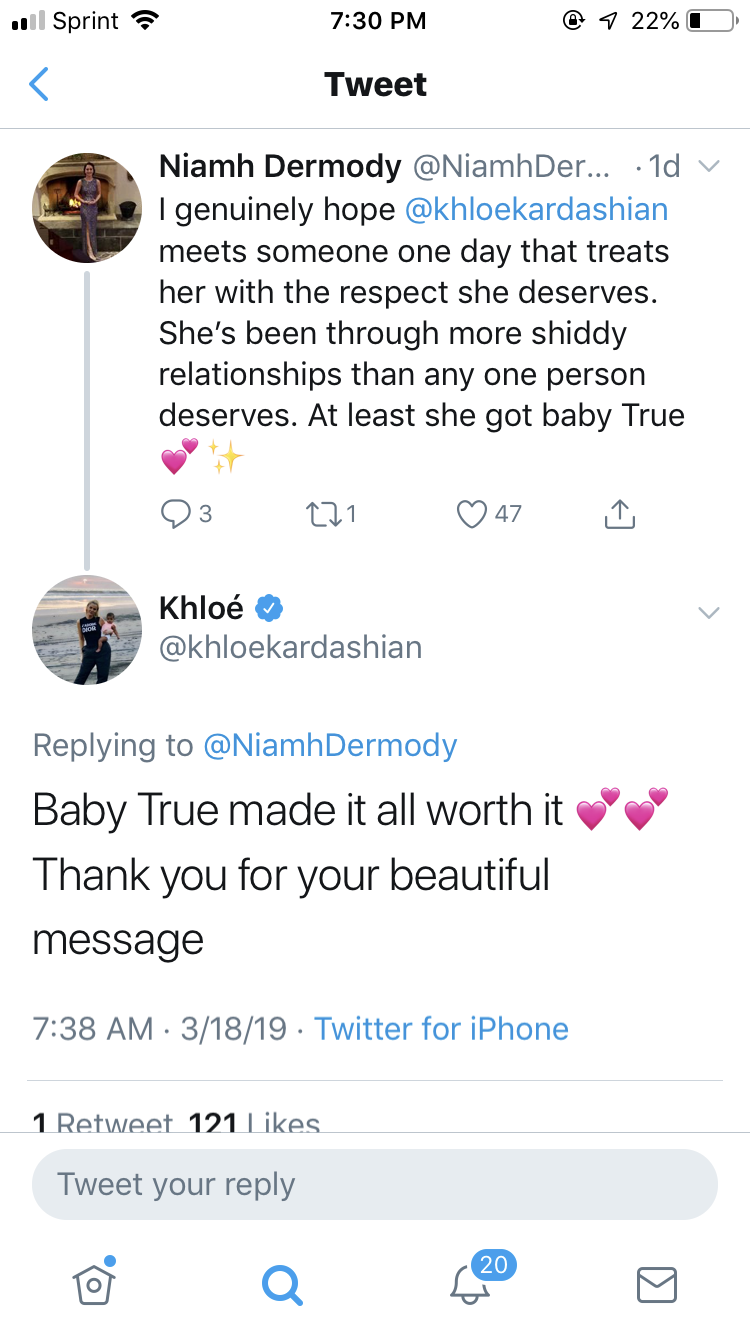Image resolution: width=750 pixels, height=1334 pixels.
Task: Open Niamh Dermody's profile picture
Action: [87, 208]
